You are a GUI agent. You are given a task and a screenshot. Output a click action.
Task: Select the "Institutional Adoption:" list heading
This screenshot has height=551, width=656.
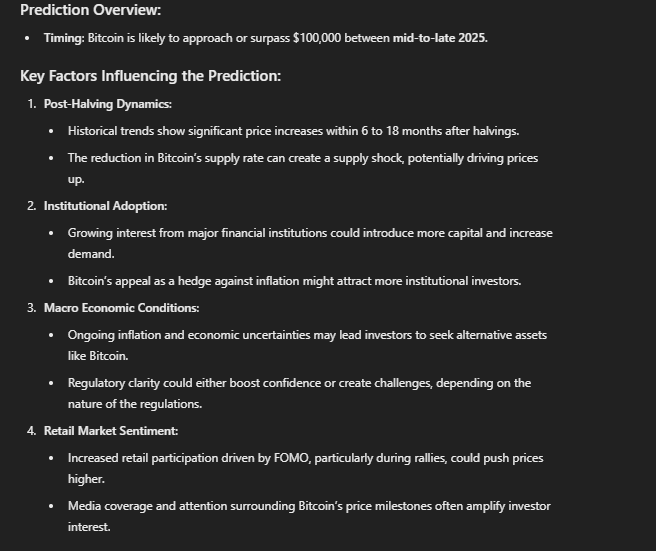(x=105, y=206)
